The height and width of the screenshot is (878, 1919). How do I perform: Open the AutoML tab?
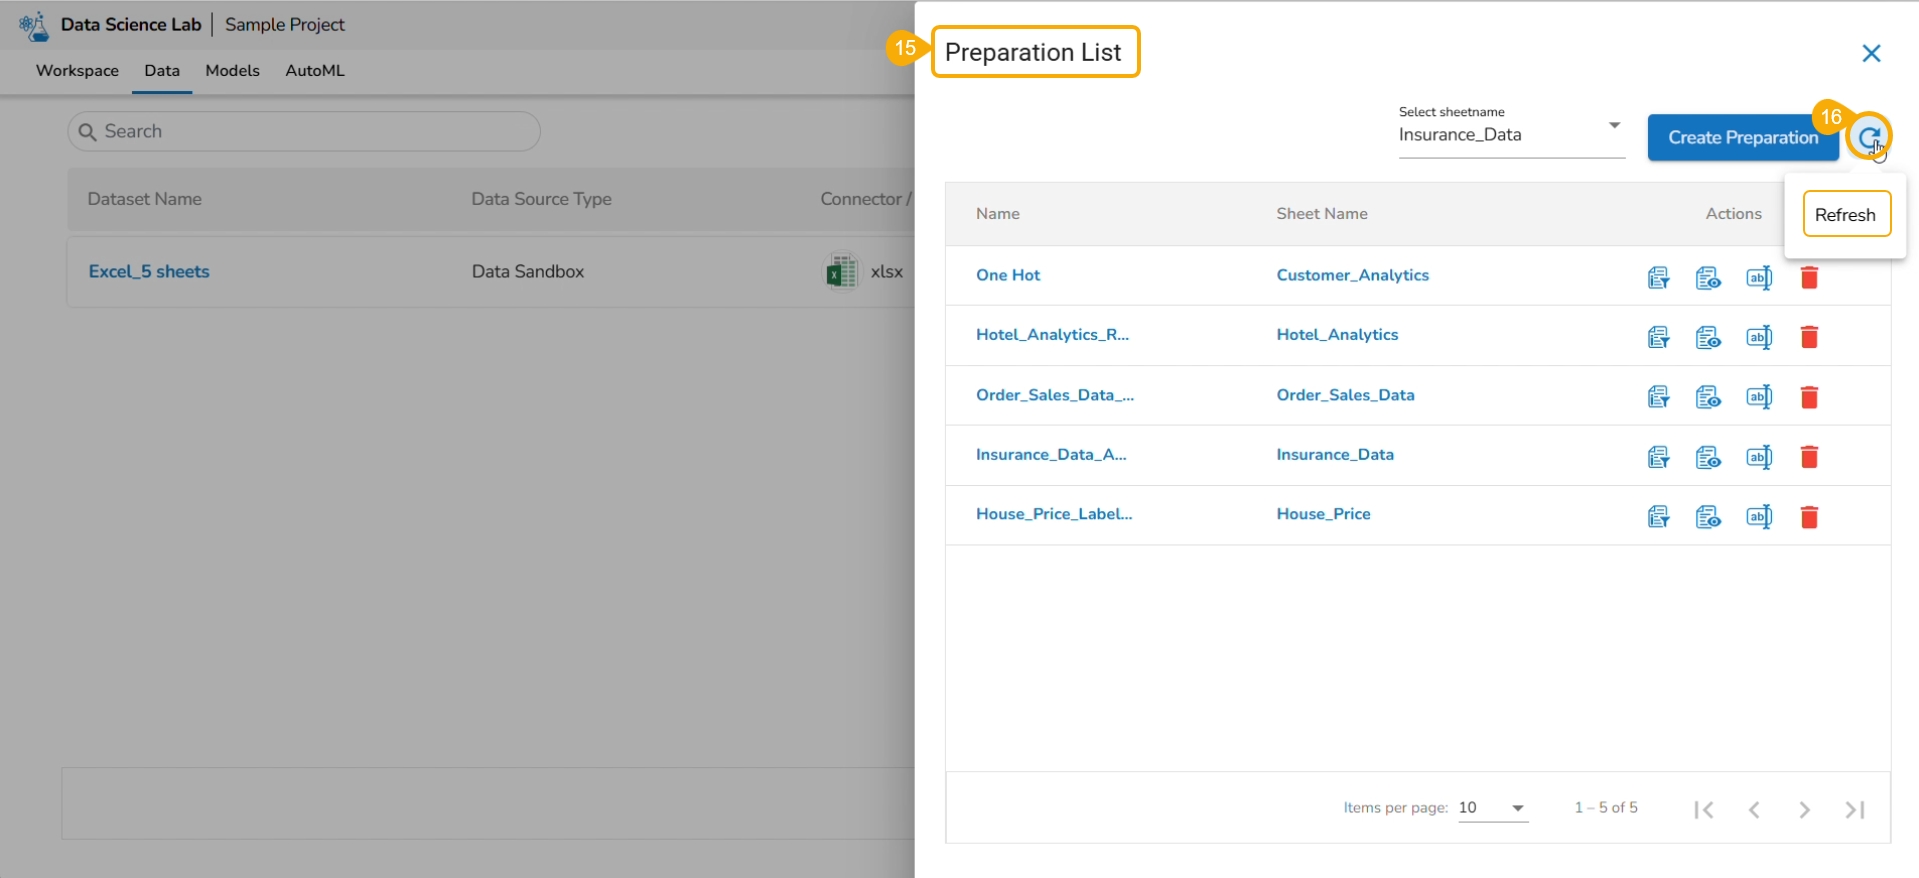tap(315, 71)
